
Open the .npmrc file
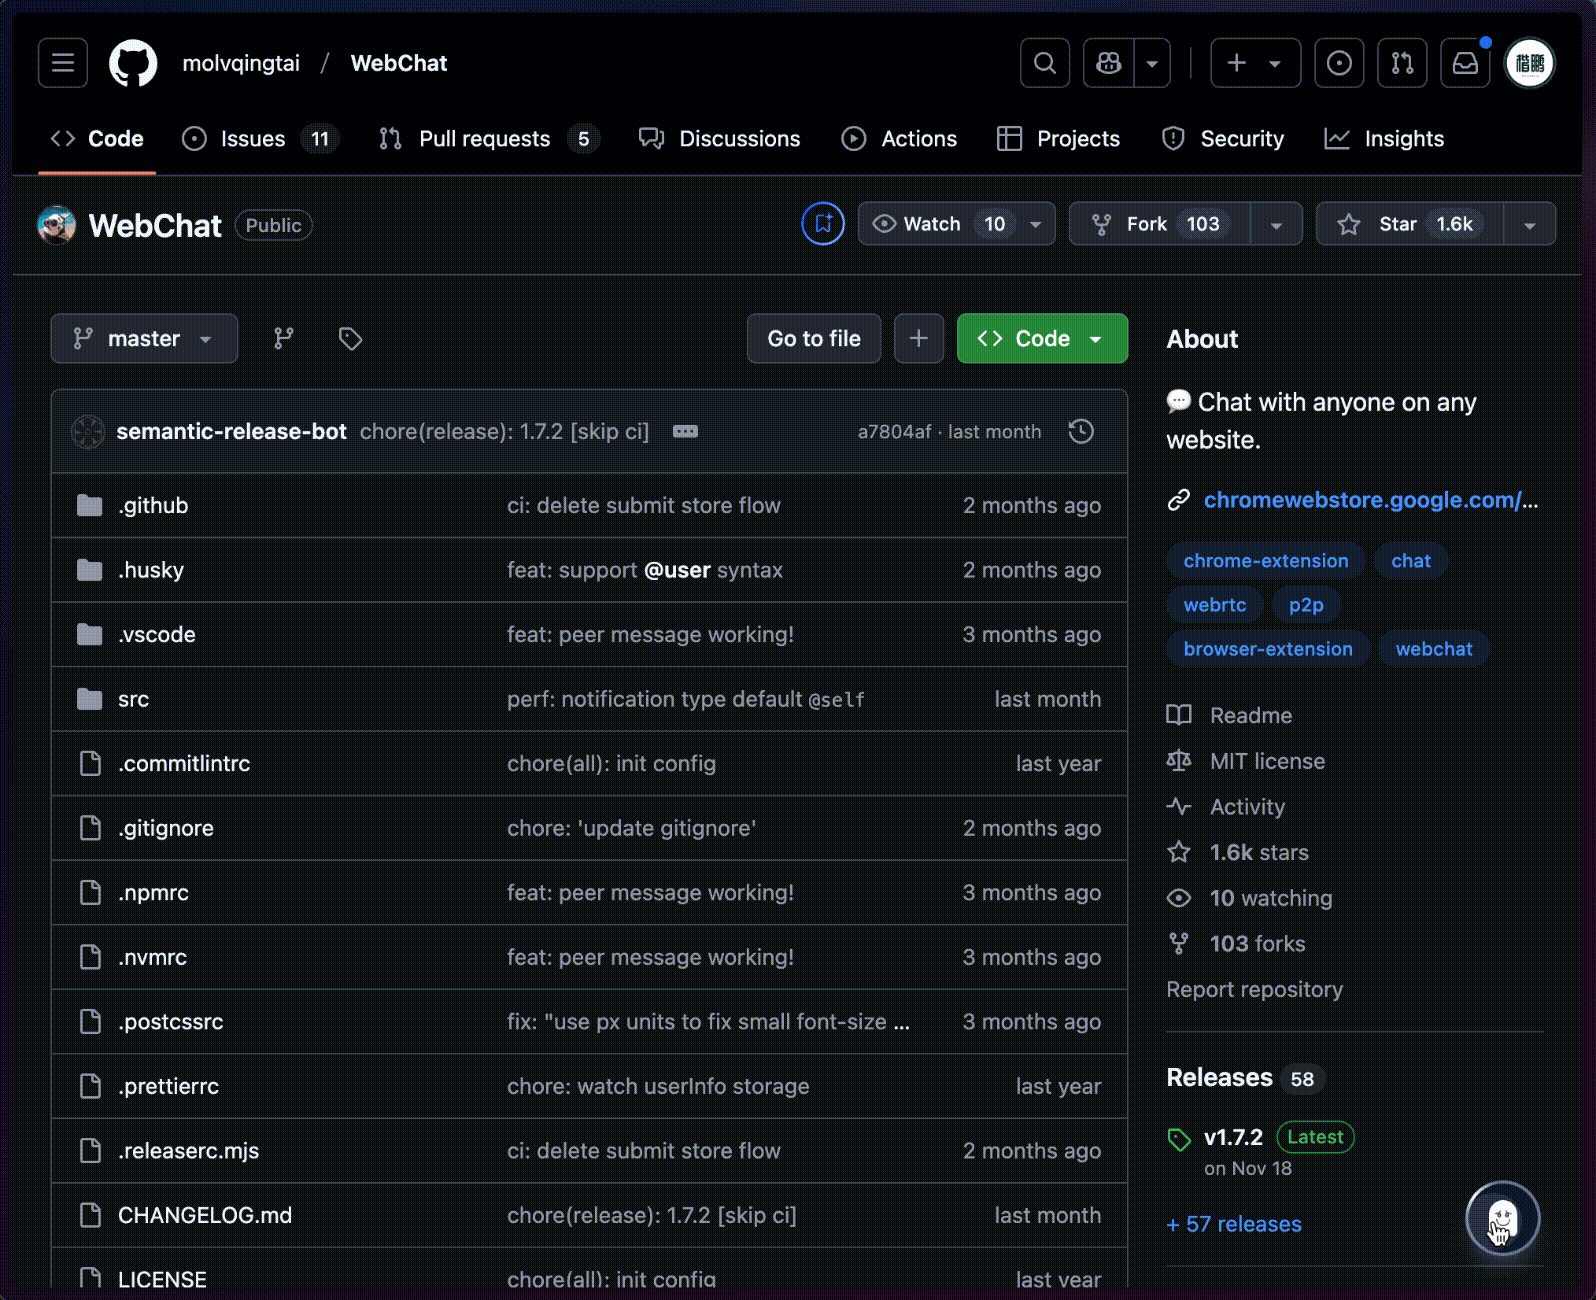click(153, 893)
